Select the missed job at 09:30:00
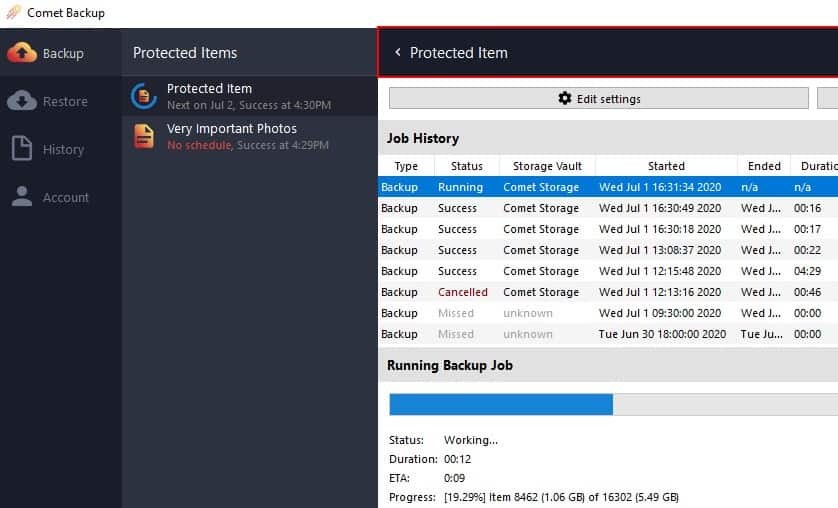Screen dimensions: 838x508 click(608, 313)
